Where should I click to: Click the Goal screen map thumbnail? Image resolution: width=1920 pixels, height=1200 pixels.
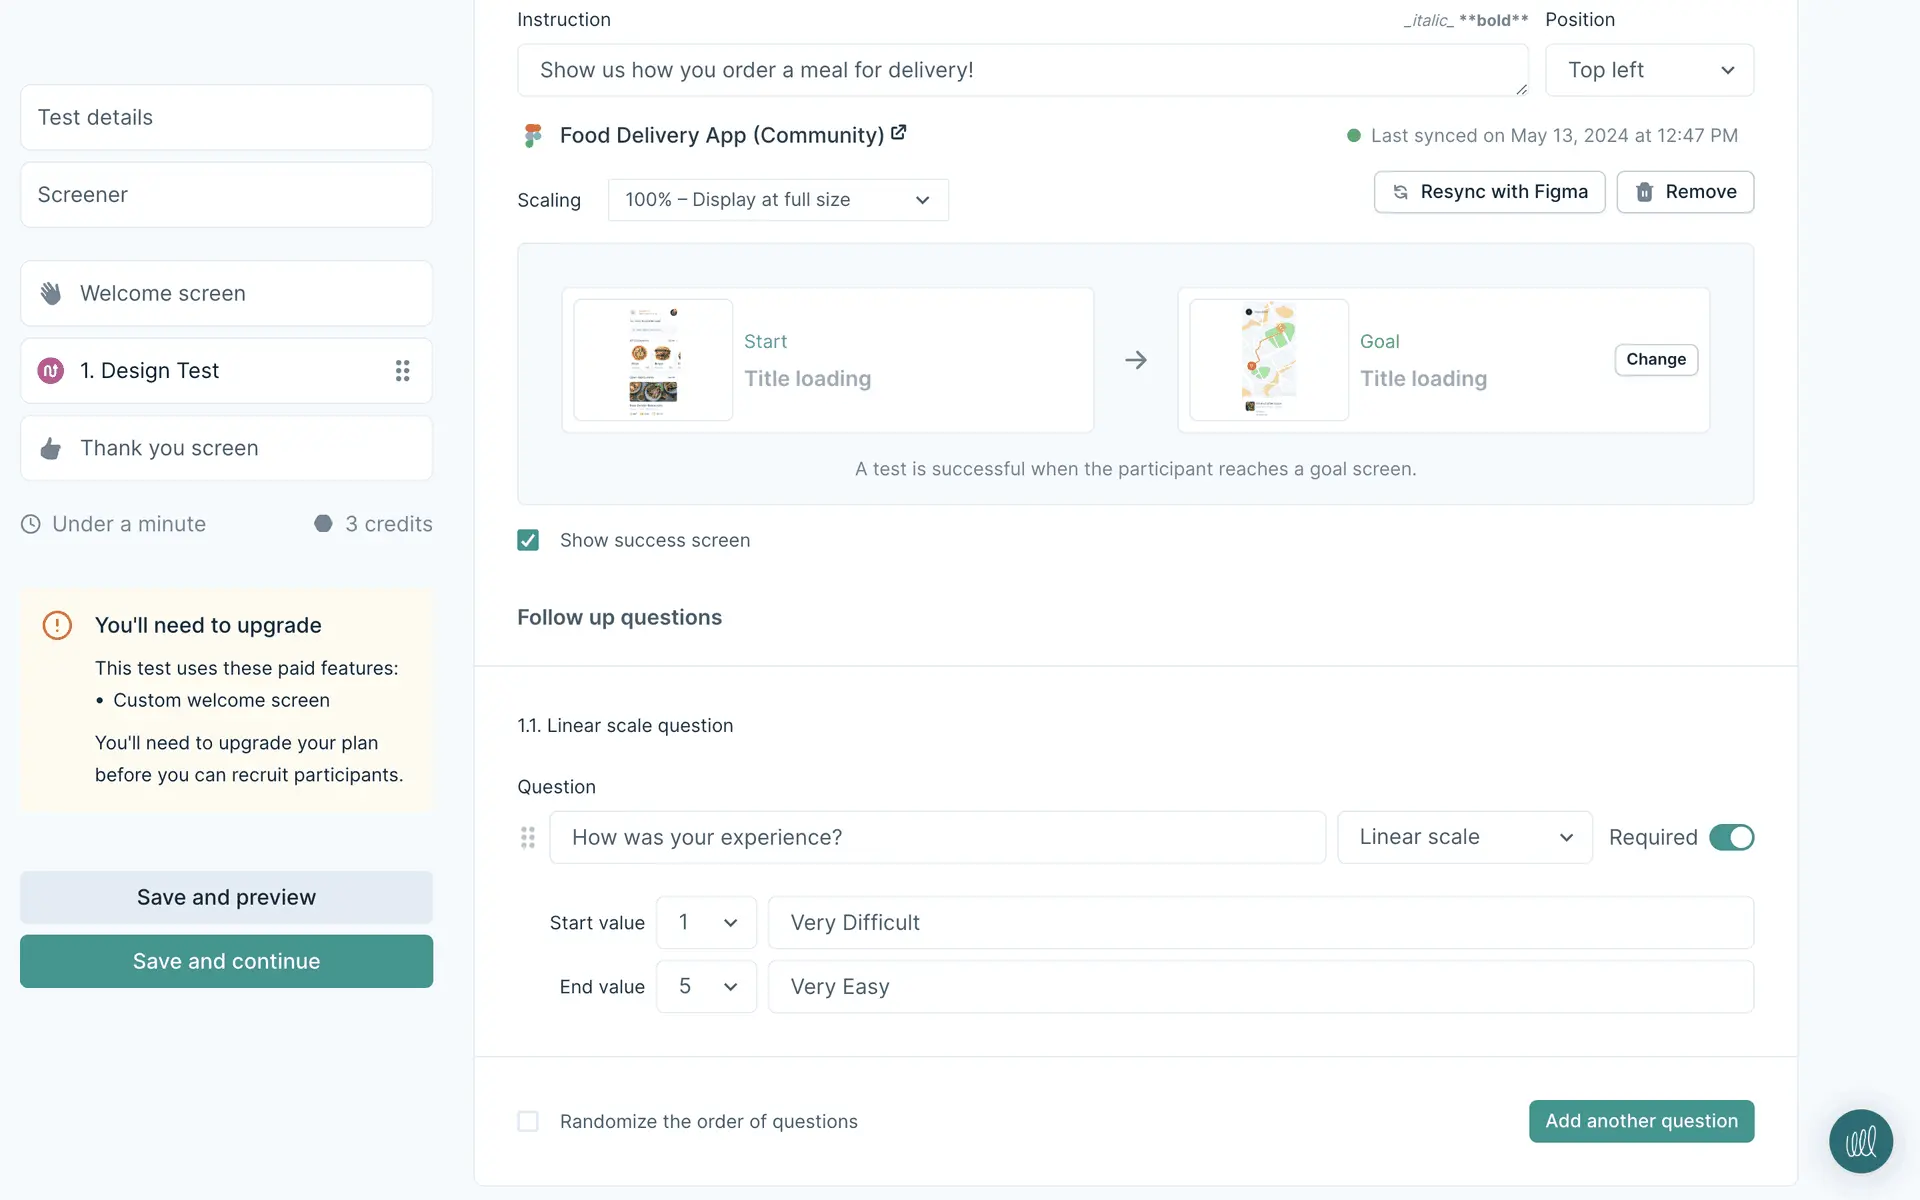pyautogui.click(x=1268, y=360)
